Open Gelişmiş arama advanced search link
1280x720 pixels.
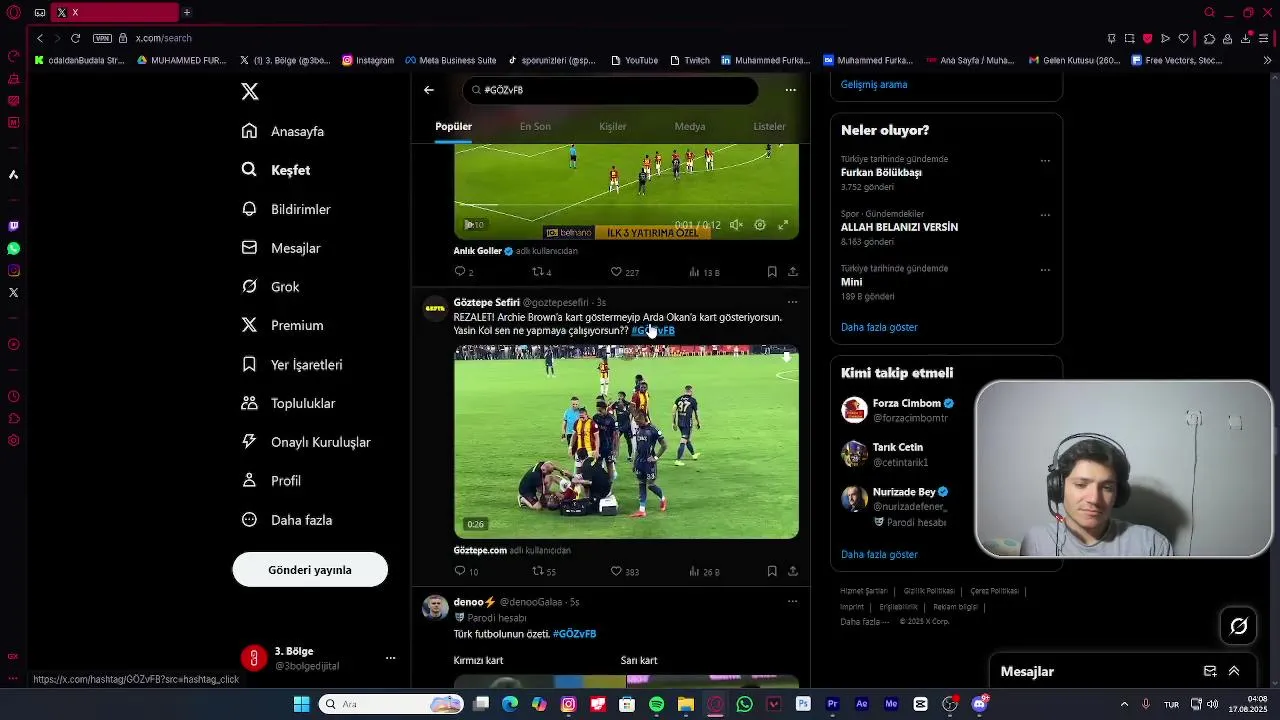point(874,85)
